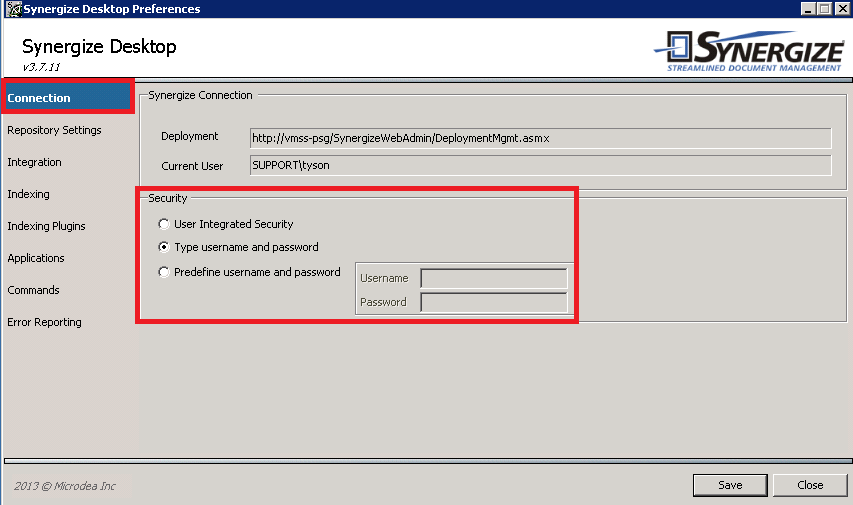853x505 pixels.
Task: Click the Current User label
Action: coord(192,166)
